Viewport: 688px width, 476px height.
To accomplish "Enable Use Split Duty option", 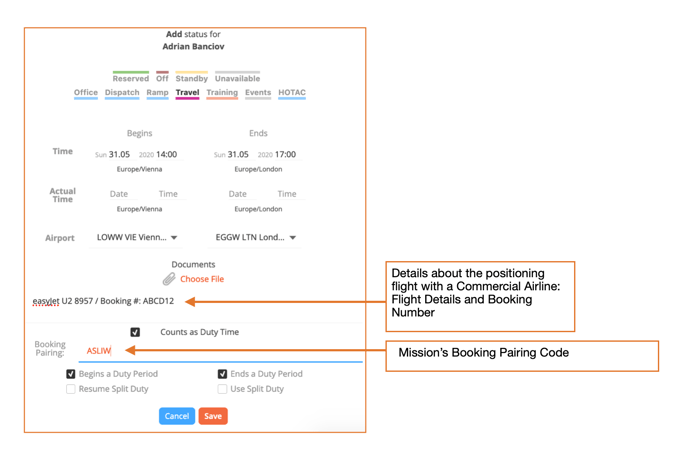I will tap(222, 389).
